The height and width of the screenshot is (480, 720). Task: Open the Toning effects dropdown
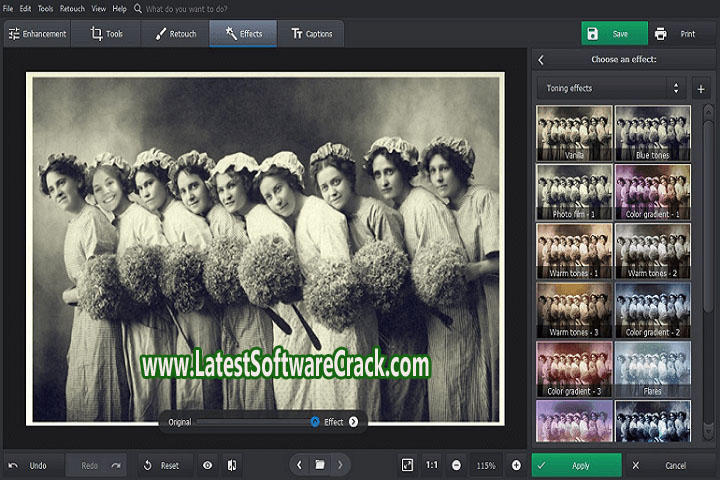610,88
